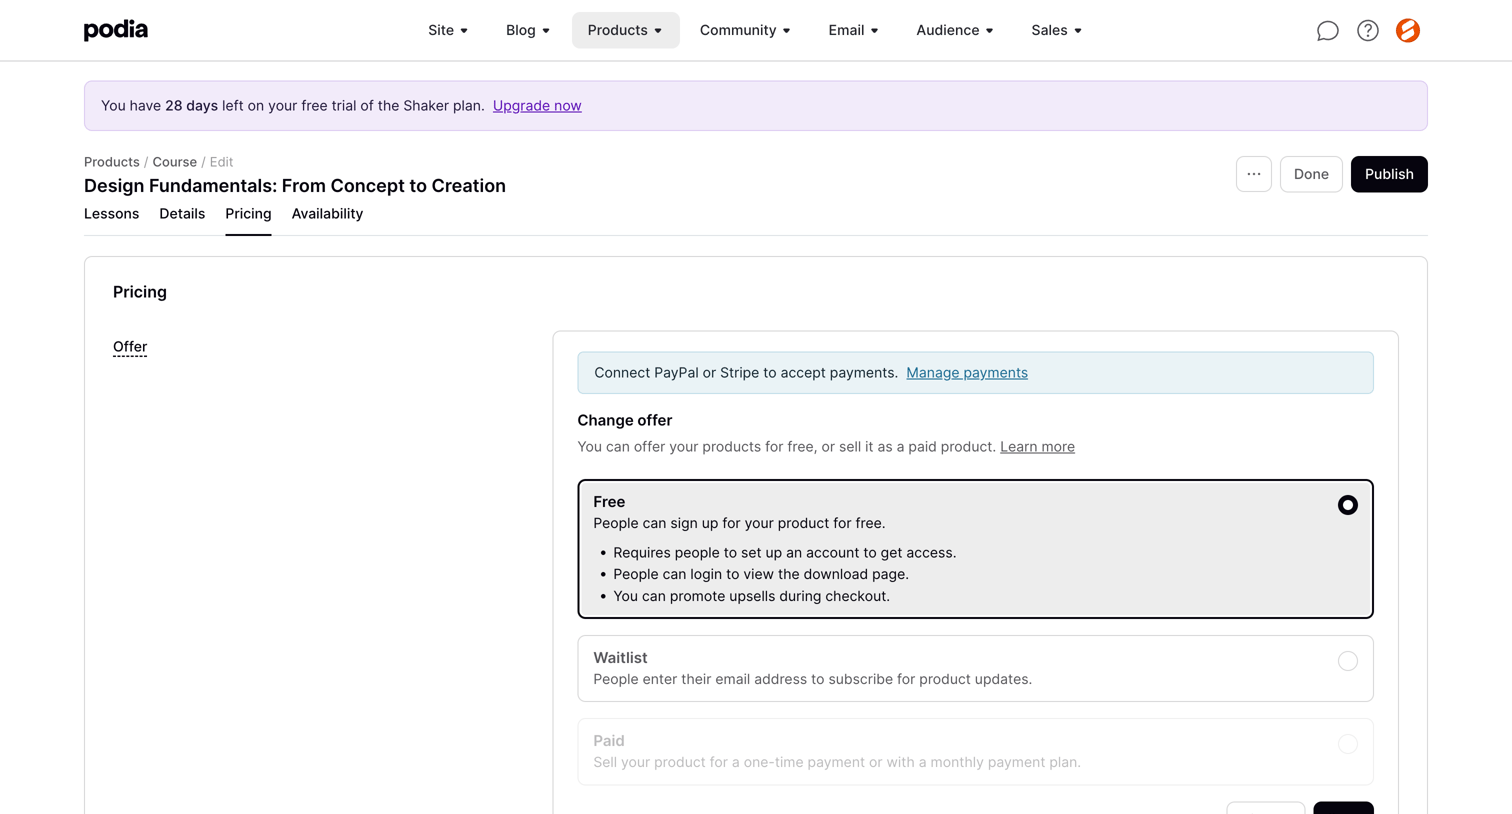Select the Waitlist offer radio button
This screenshot has width=1512, height=814.
click(1348, 661)
